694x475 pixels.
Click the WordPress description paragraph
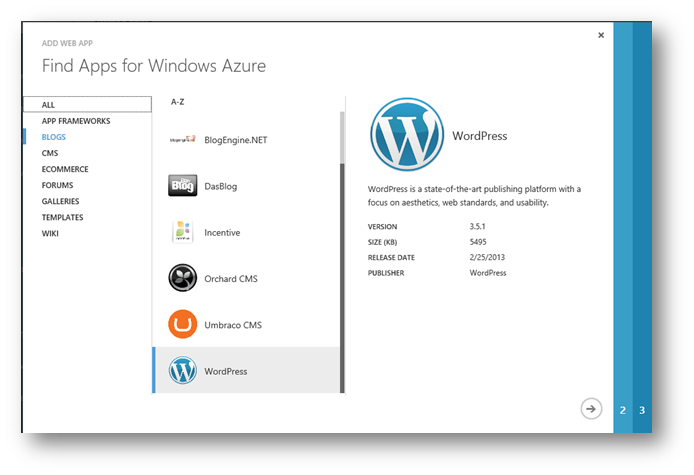pos(474,196)
